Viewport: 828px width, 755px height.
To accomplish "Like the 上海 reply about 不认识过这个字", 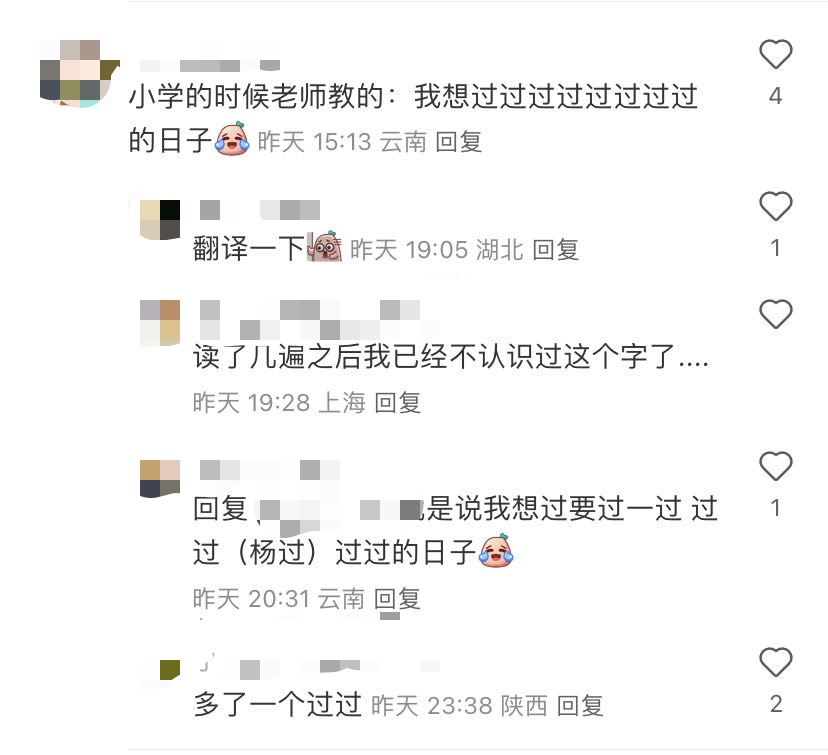I will pos(775,314).
